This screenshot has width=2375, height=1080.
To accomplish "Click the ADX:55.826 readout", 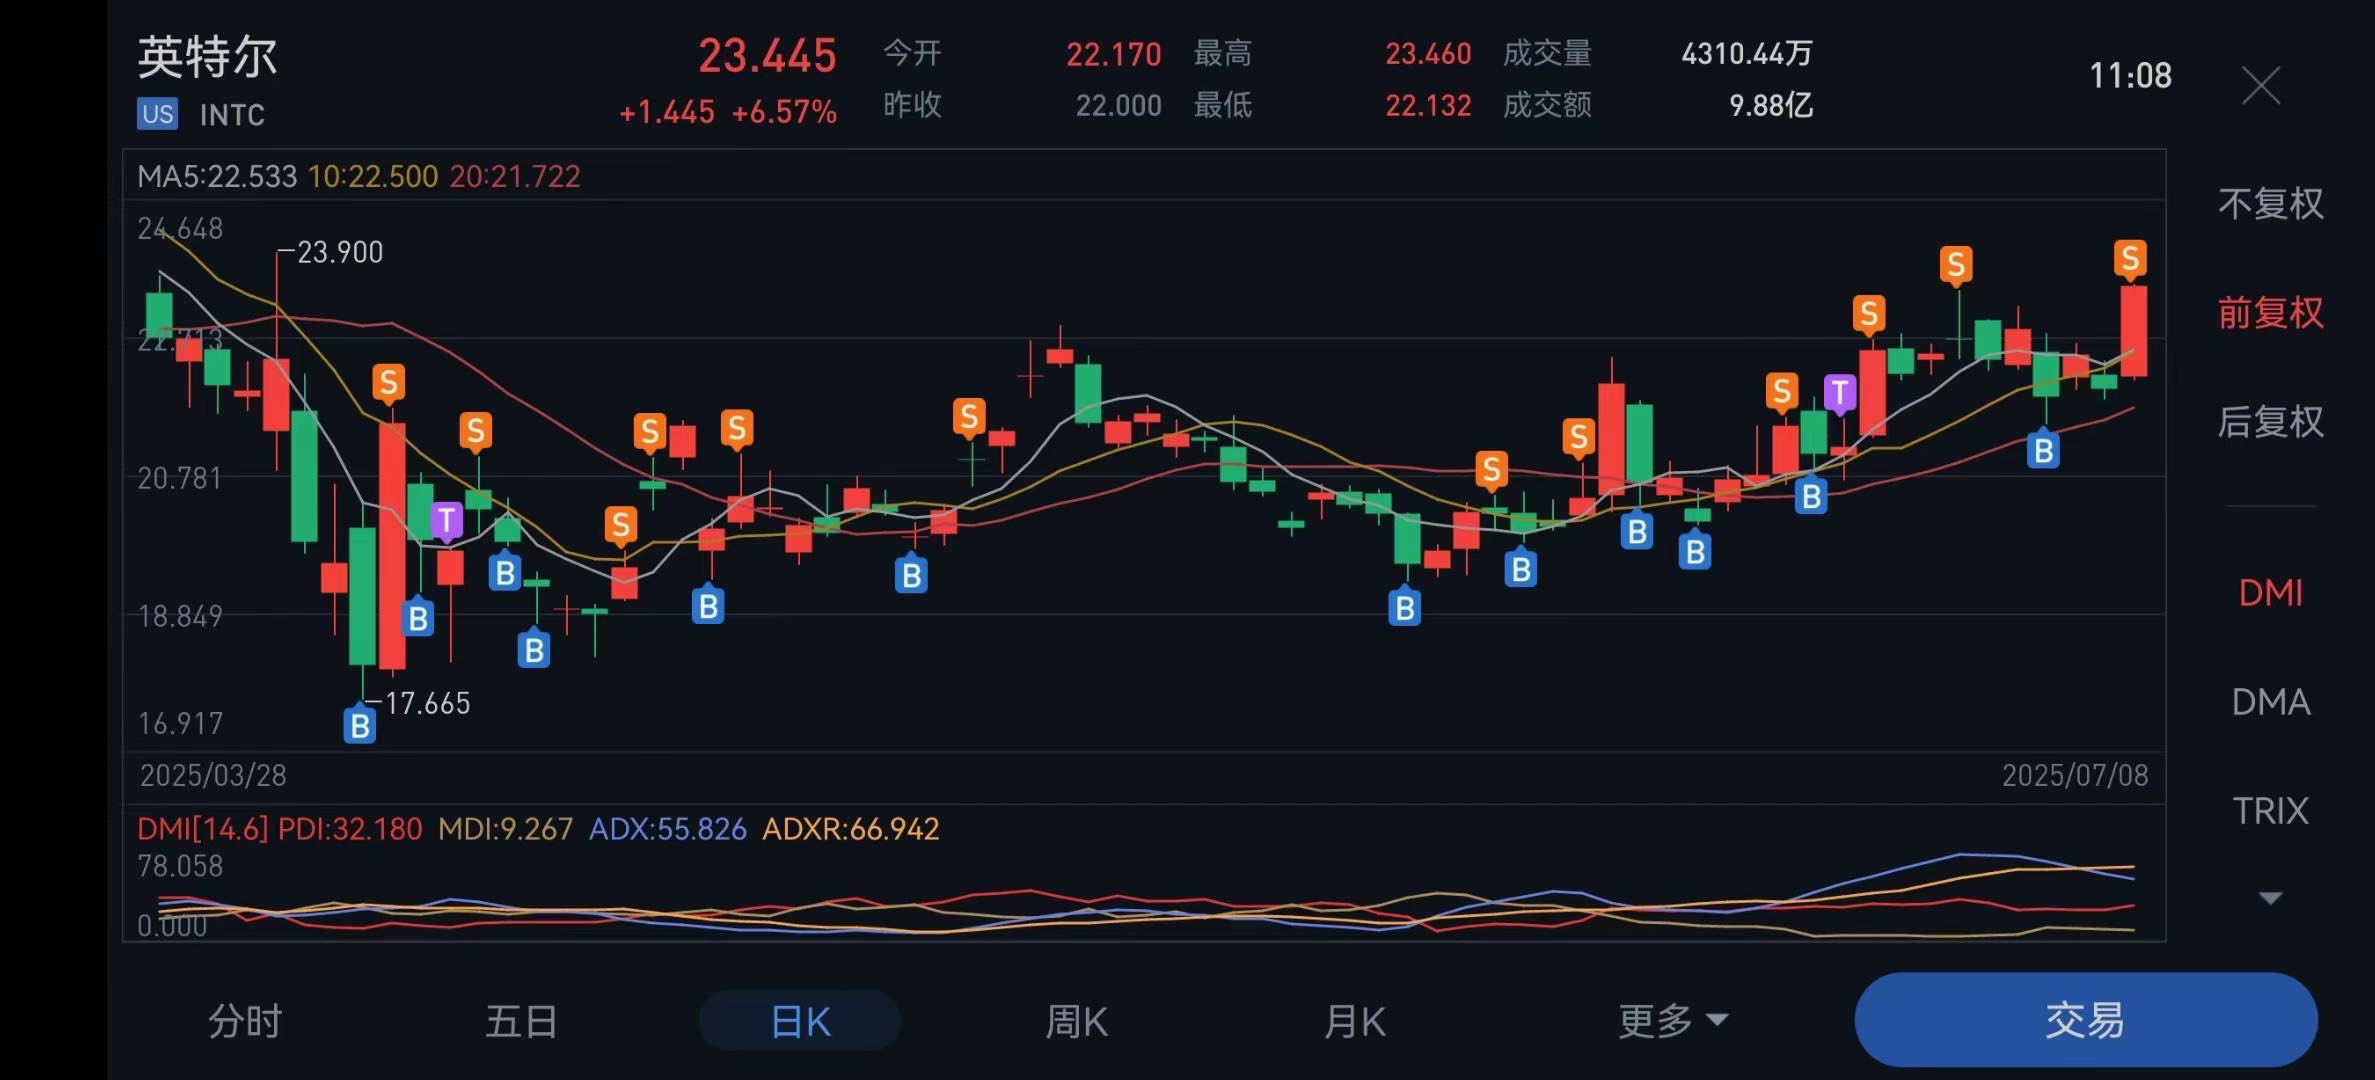I will click(668, 829).
